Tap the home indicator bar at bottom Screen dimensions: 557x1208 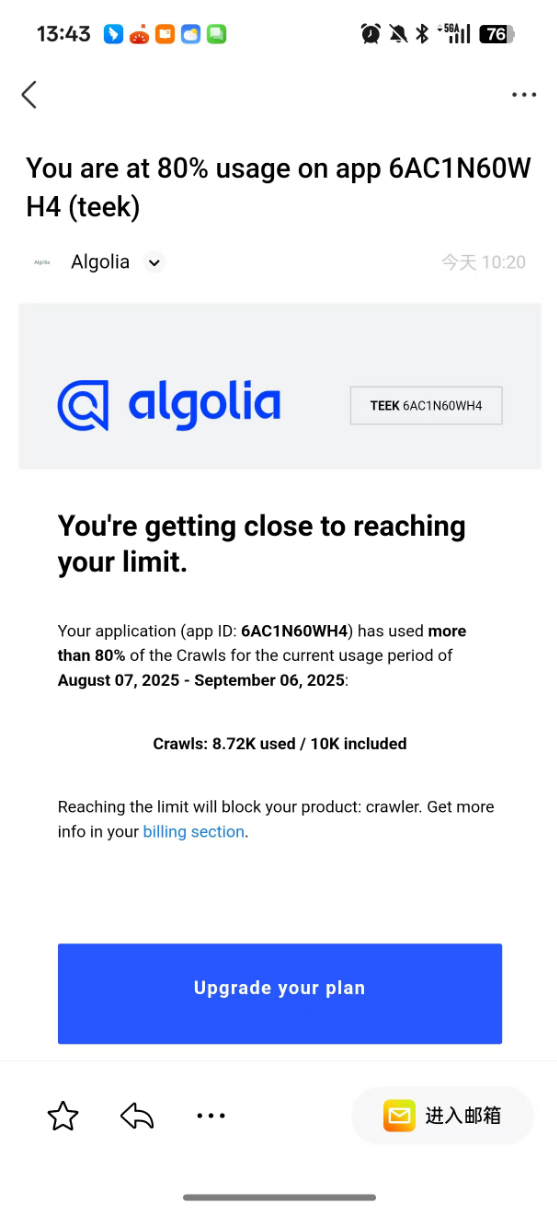click(279, 1197)
